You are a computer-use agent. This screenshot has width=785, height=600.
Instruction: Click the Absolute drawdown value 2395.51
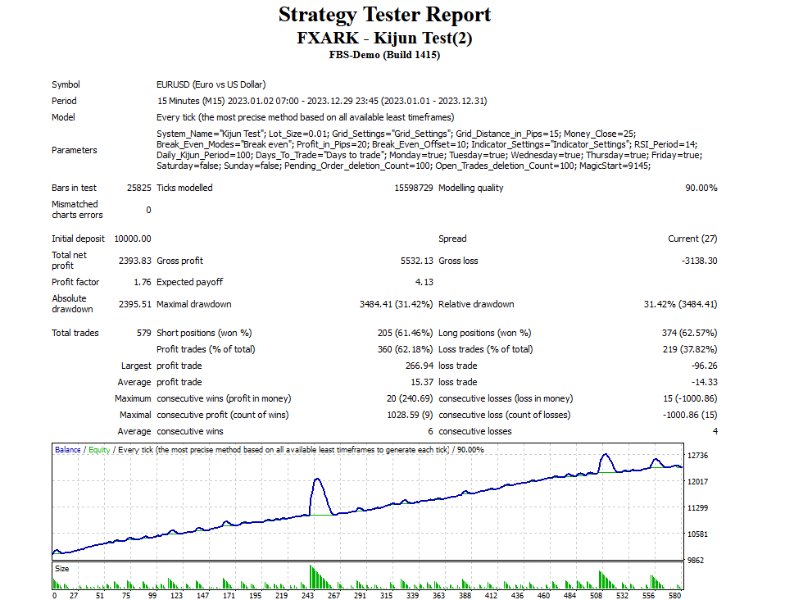point(135,304)
